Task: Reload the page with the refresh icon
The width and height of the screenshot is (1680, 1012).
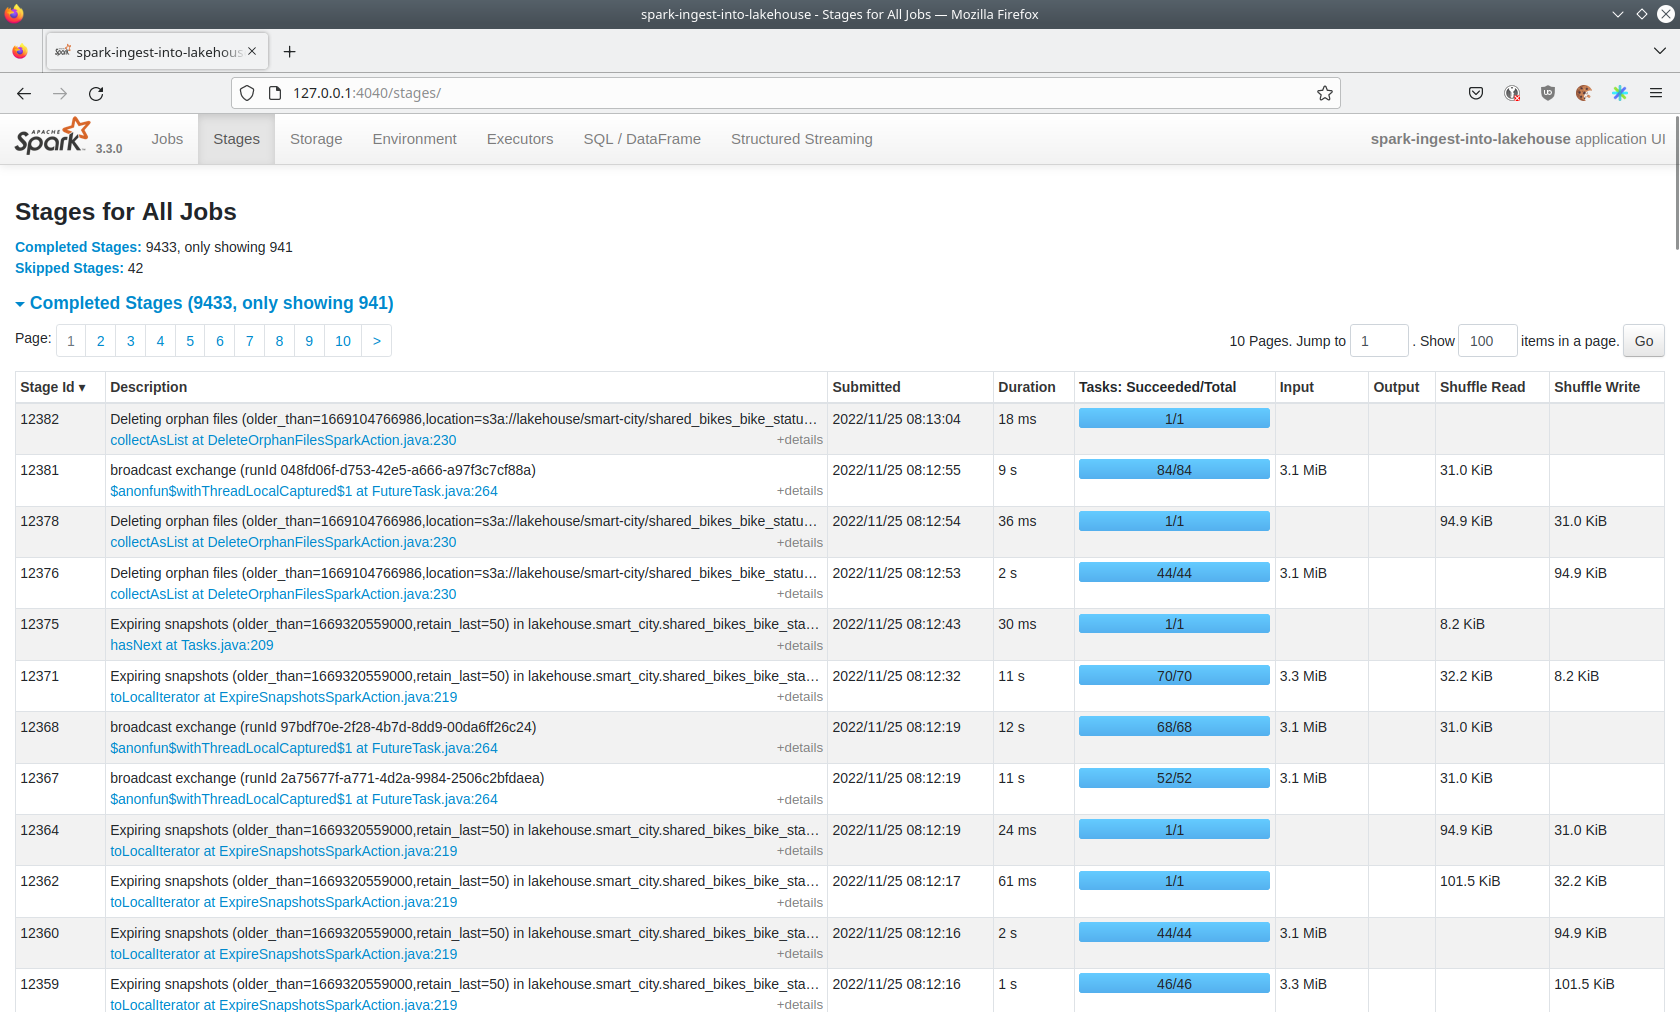Action: (96, 93)
